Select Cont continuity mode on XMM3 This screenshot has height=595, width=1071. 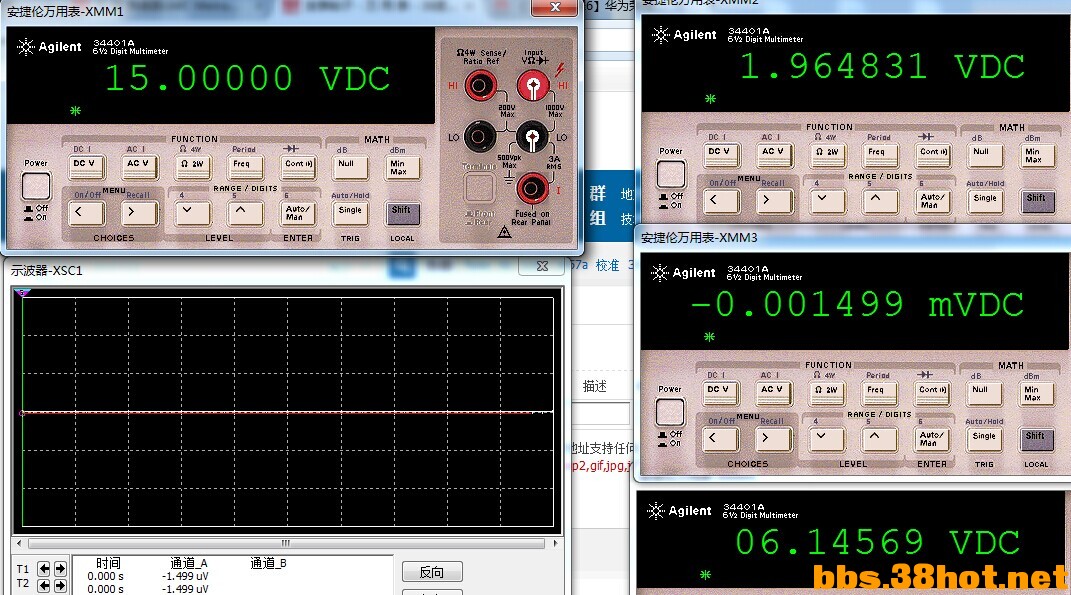point(932,392)
